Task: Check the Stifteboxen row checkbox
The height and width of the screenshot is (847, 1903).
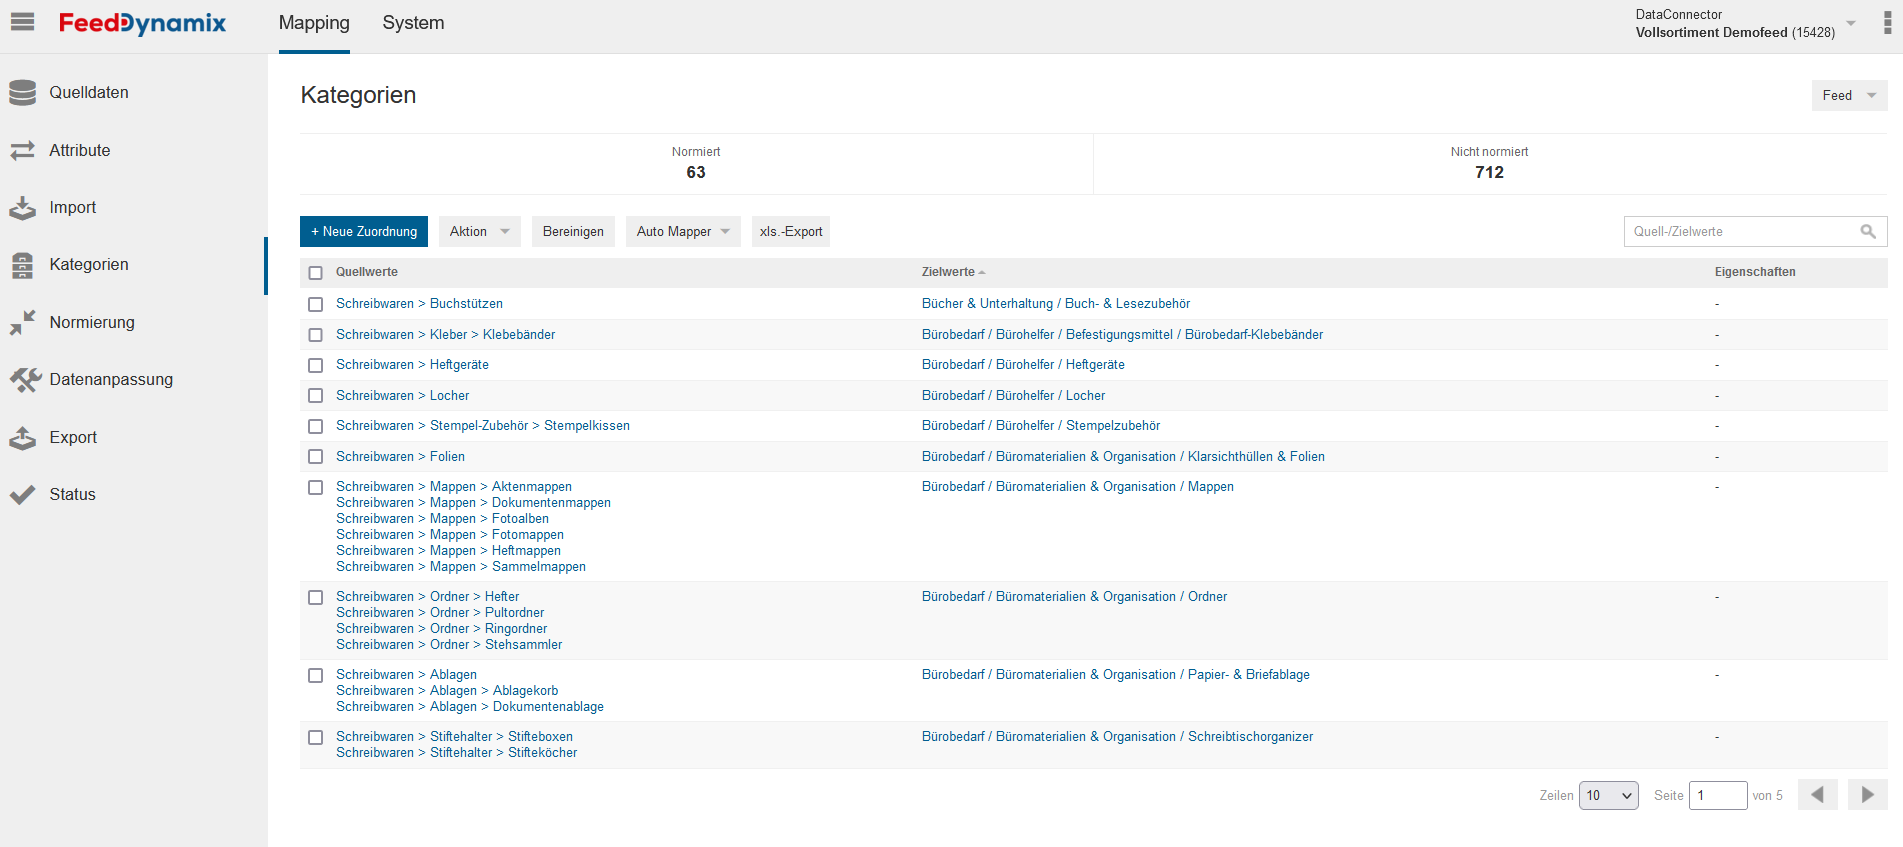Action: click(x=316, y=737)
